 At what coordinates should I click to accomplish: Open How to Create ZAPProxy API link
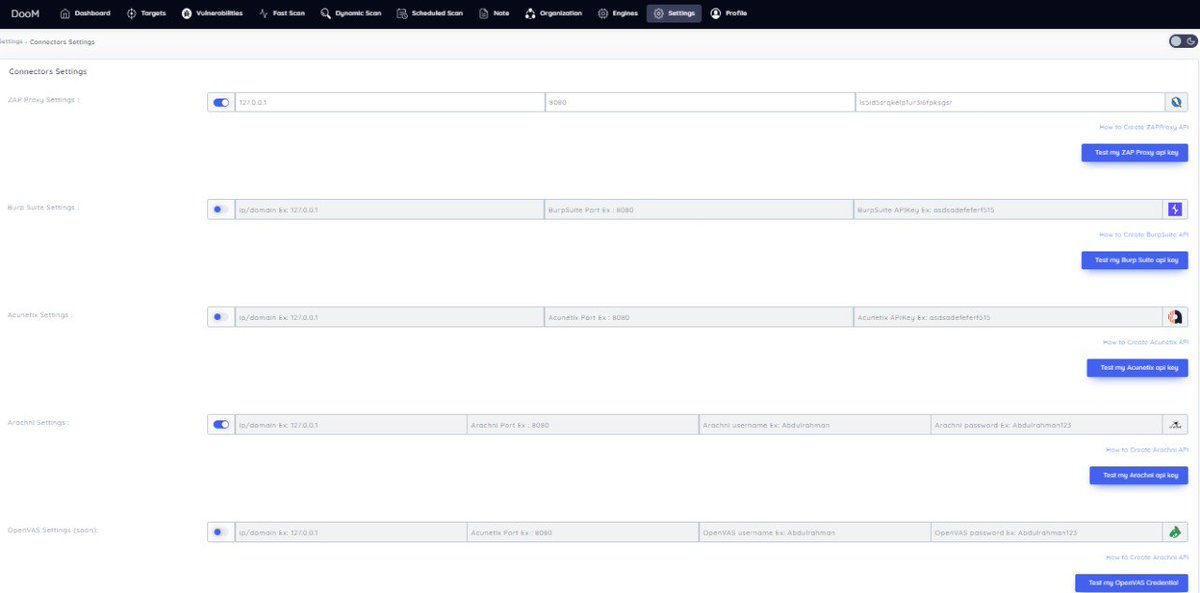point(1144,127)
